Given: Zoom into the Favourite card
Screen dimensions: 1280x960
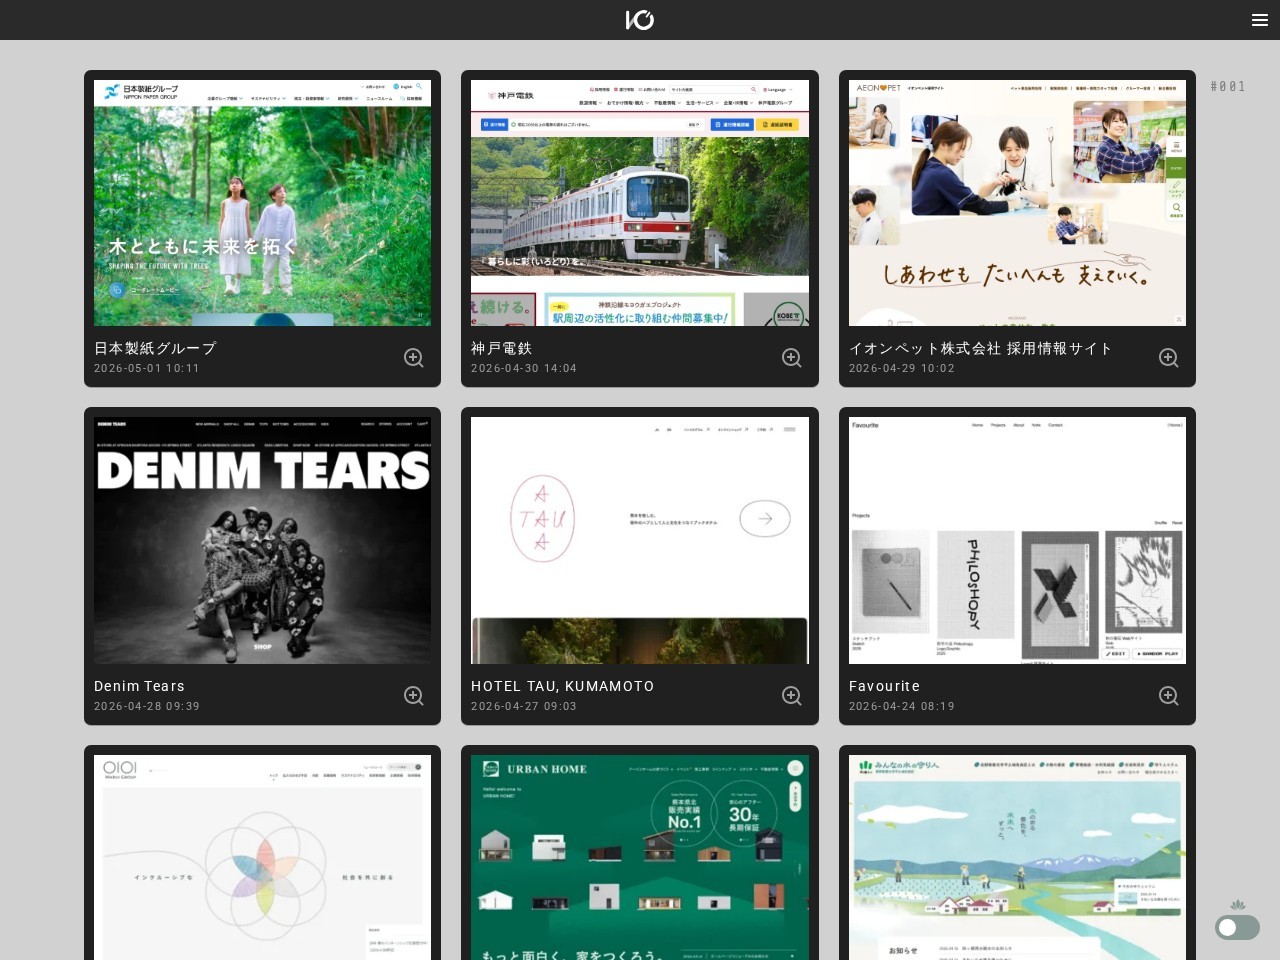Looking at the screenshot, I should 1169,696.
